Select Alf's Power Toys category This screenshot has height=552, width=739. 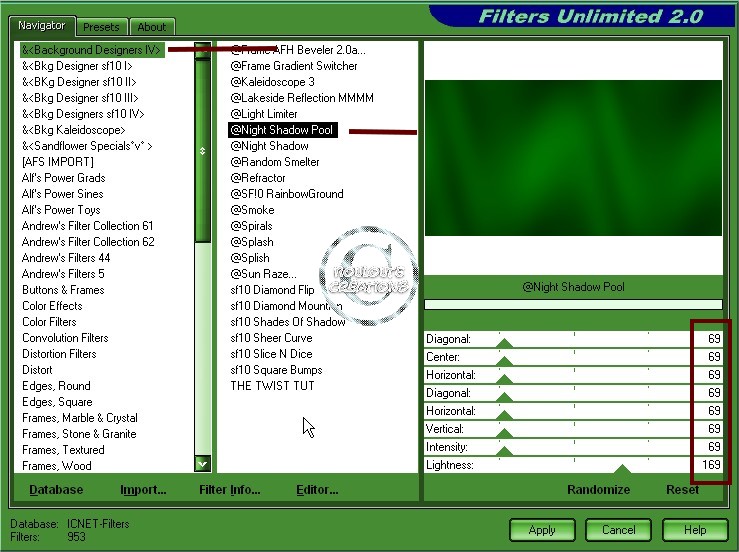[x=61, y=210]
